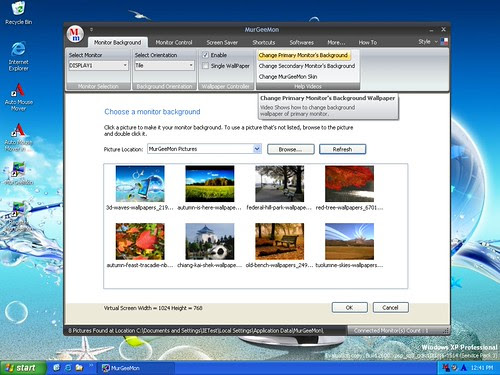Click the MurGeeMon system tray icon

pyautogui.click(x=446, y=368)
